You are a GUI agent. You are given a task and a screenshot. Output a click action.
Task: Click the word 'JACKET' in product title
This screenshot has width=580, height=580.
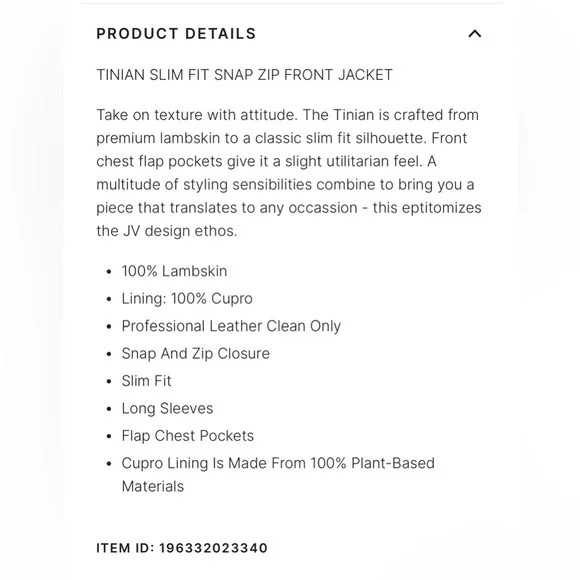pyautogui.click(x=365, y=75)
